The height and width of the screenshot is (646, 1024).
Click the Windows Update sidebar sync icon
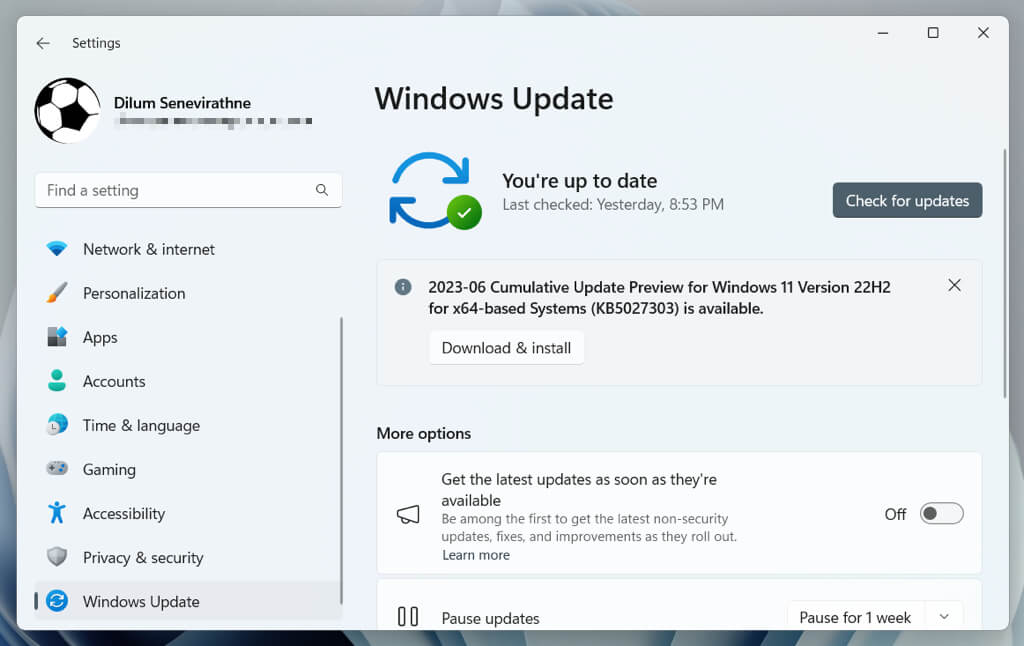(x=57, y=601)
